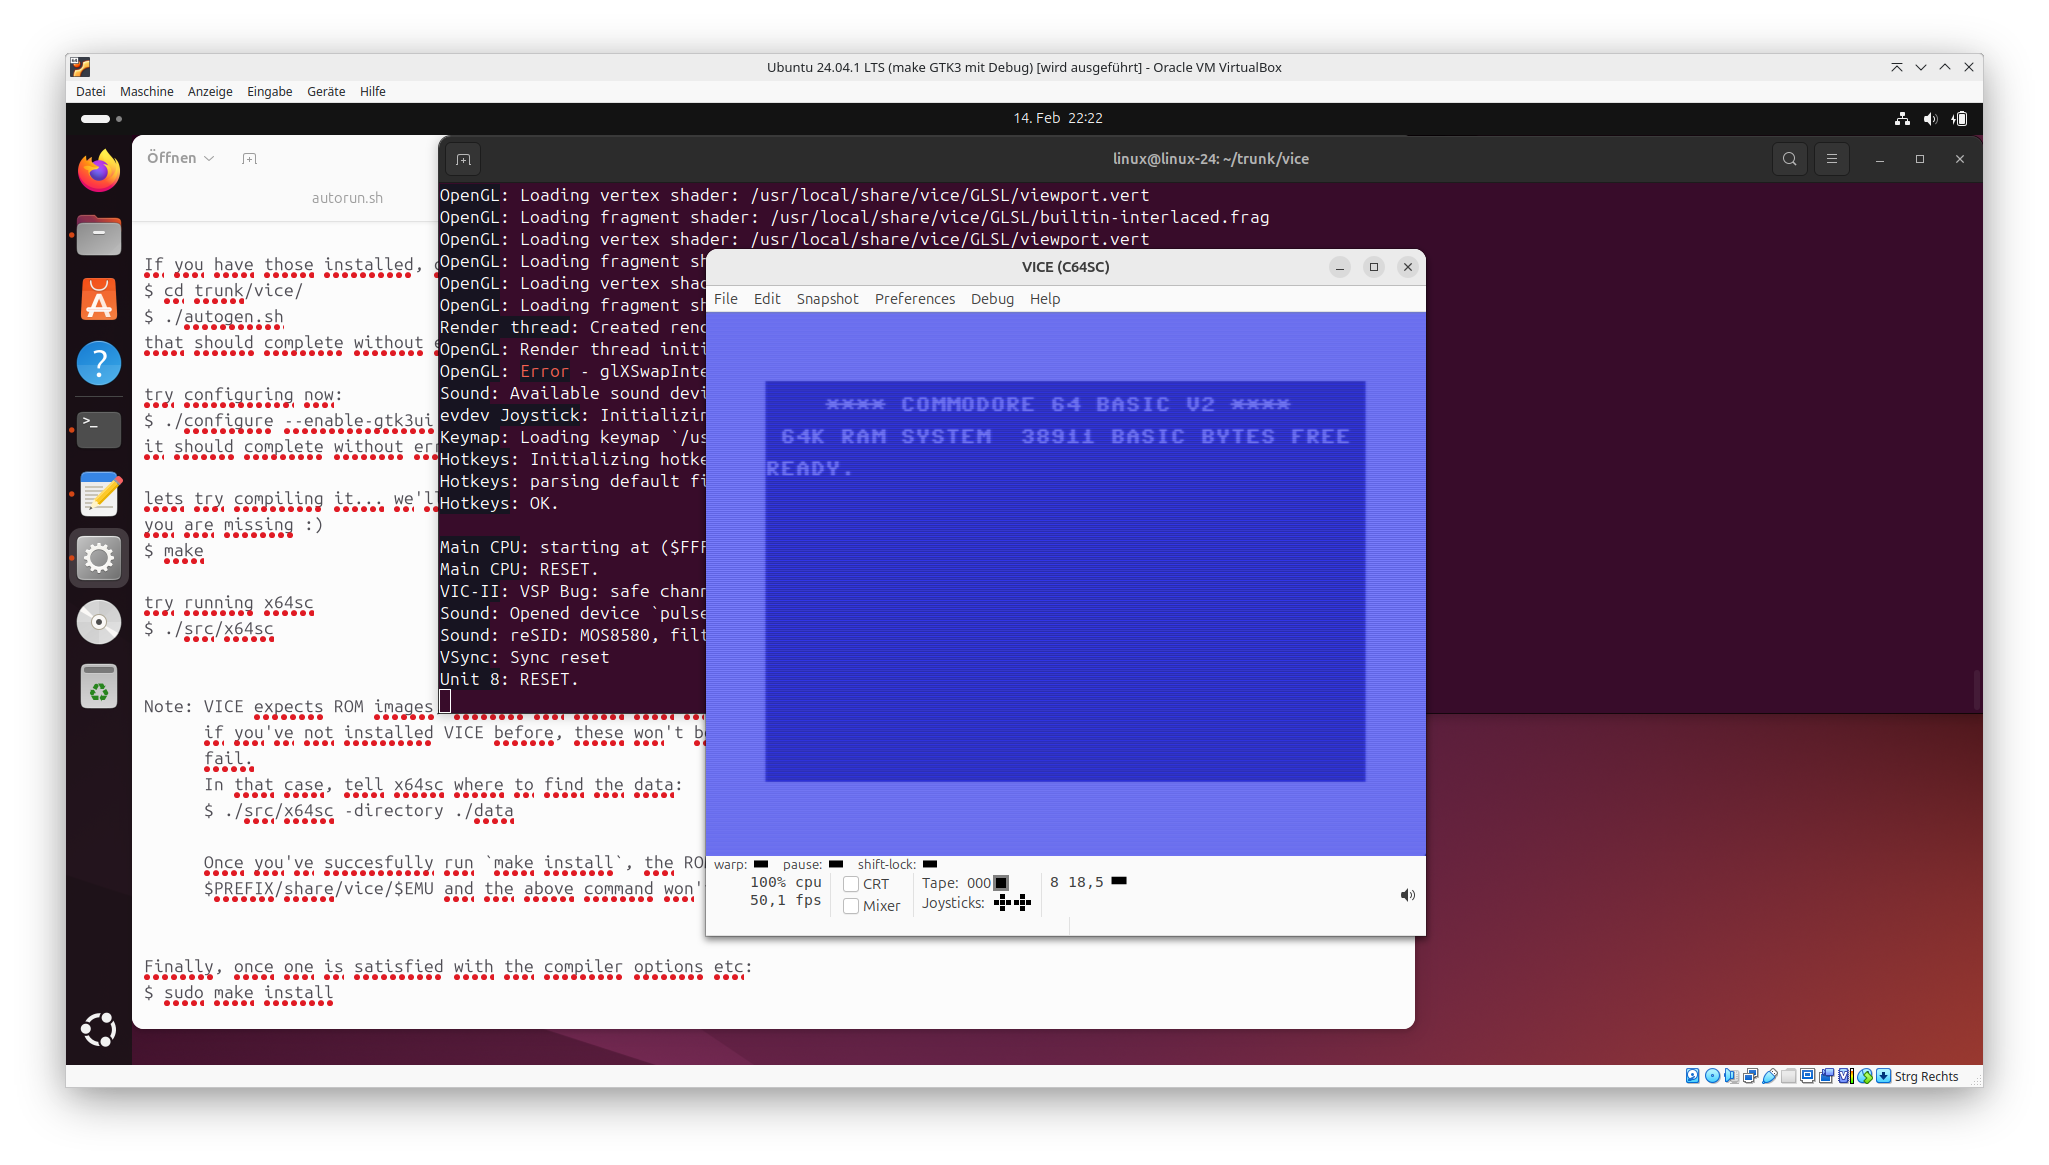Click VirtualBox hard disk status icon

click(x=1692, y=1076)
